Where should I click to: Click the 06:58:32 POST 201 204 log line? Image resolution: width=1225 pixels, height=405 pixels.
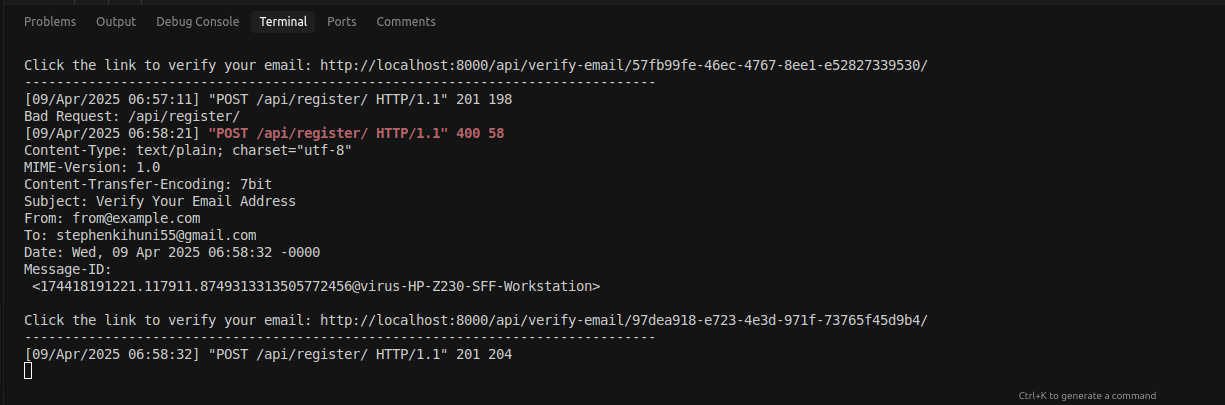coord(268,354)
